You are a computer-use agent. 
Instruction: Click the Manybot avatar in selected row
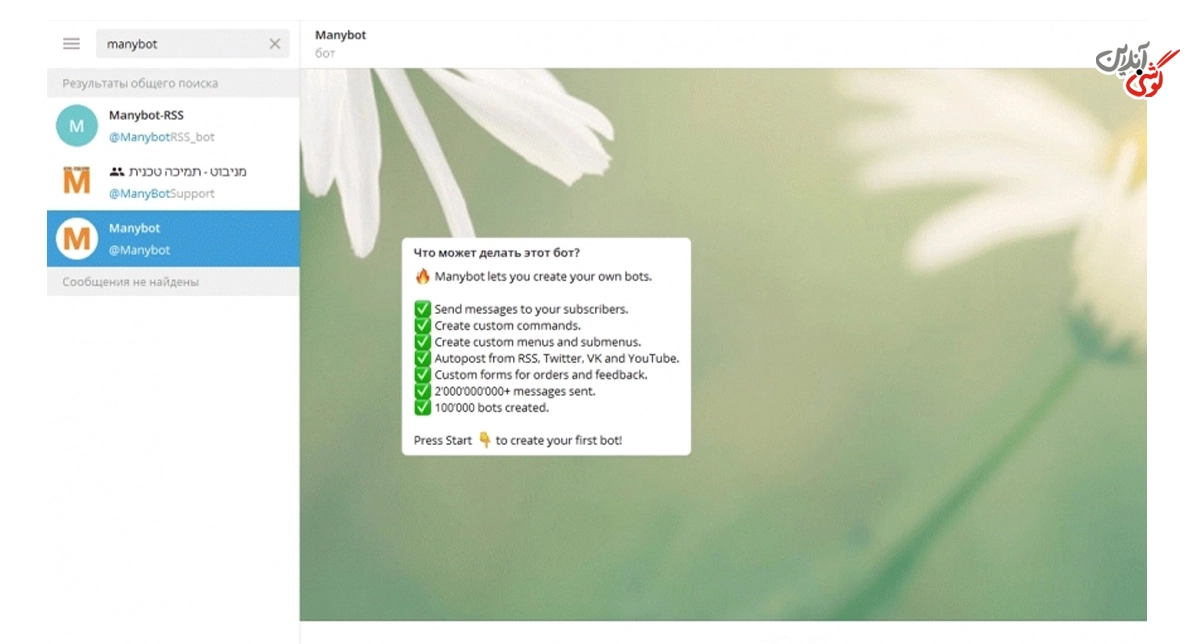point(77,238)
